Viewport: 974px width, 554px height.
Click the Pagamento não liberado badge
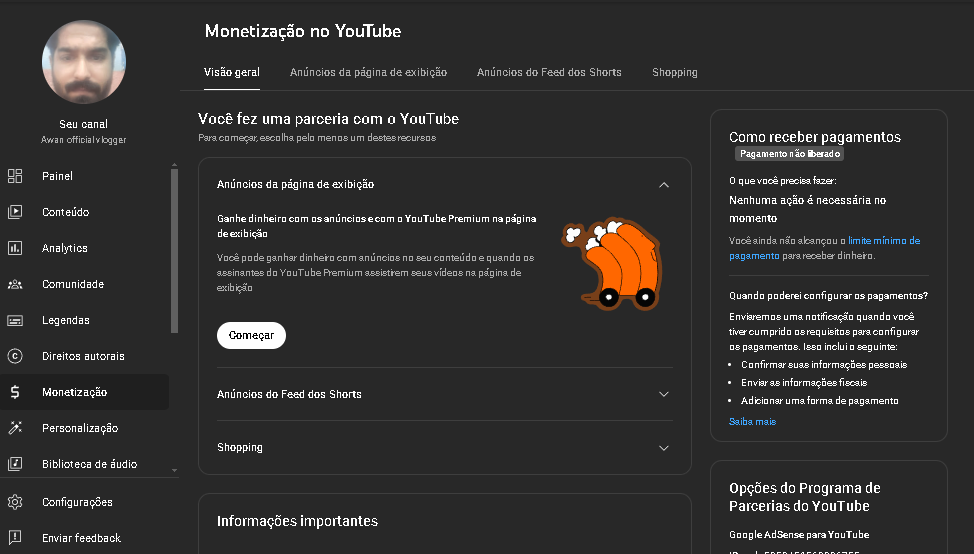[x=790, y=153]
